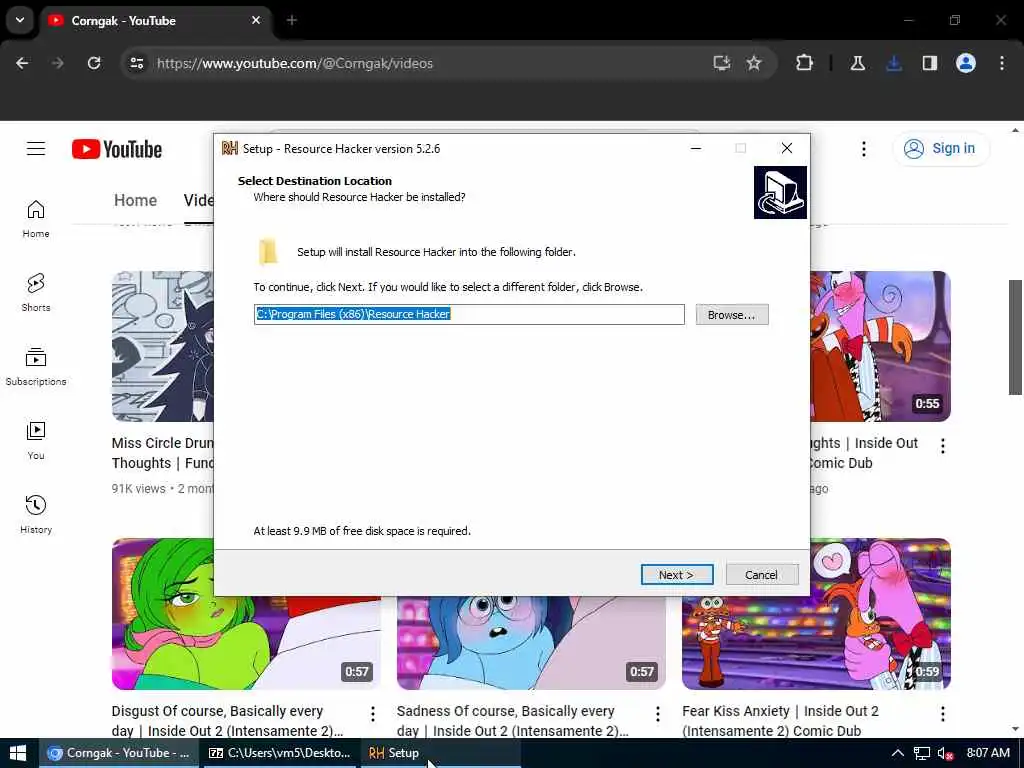The height and width of the screenshot is (768, 1024).
Task: Click Sign in on YouTube
Action: (940, 148)
